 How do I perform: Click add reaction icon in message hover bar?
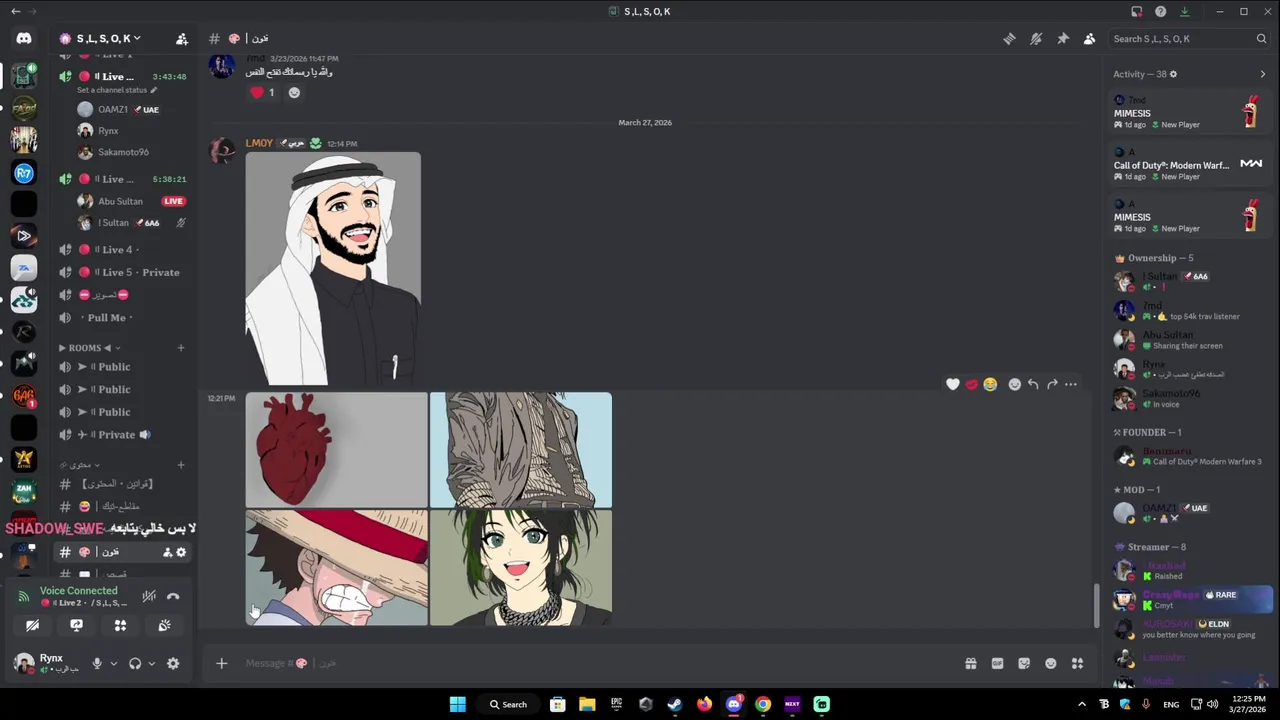(x=1015, y=384)
